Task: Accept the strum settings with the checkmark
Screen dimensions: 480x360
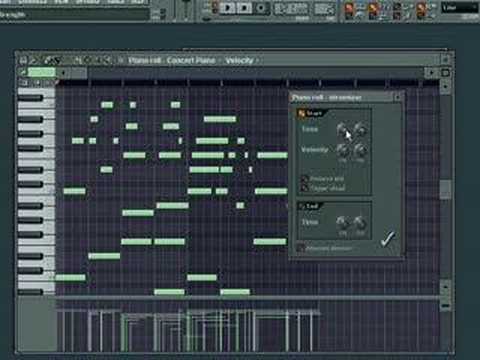Action: [x=388, y=239]
